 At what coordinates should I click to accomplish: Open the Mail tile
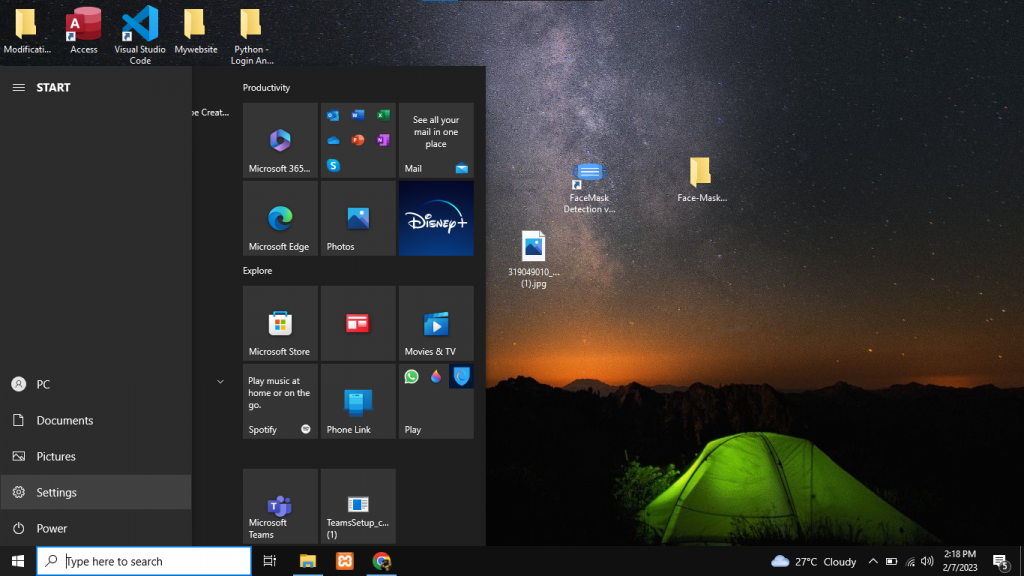pyautogui.click(x=436, y=140)
